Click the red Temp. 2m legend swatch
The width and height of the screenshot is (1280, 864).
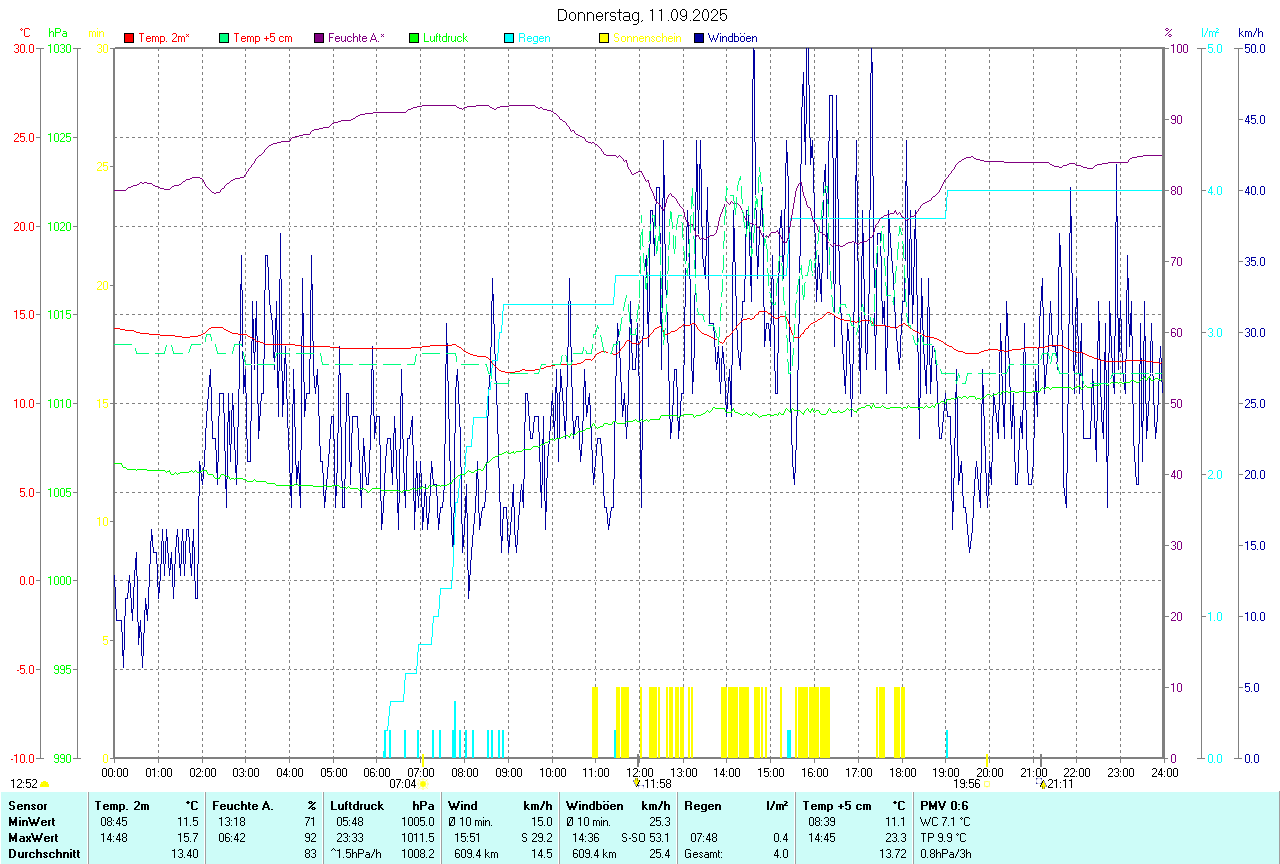129,38
